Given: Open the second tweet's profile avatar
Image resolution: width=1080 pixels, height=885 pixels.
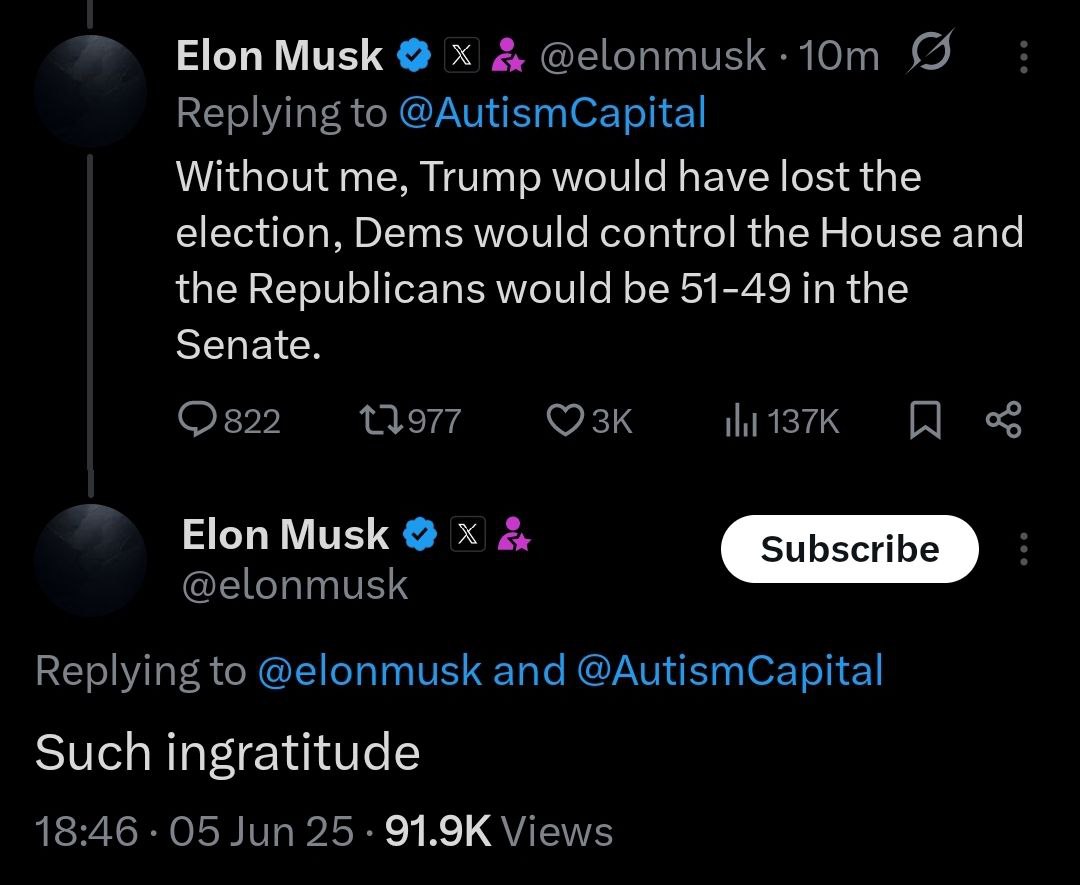Looking at the screenshot, I should 90,559.
